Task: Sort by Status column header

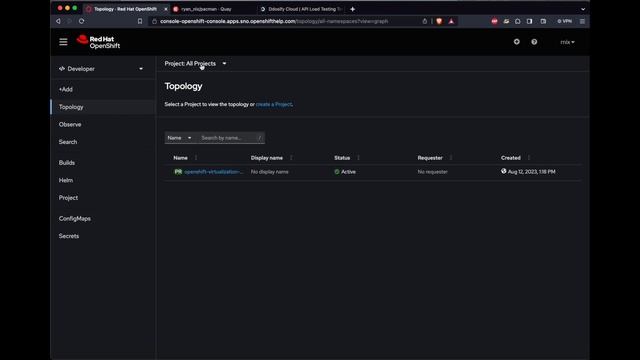Action: [x=342, y=158]
